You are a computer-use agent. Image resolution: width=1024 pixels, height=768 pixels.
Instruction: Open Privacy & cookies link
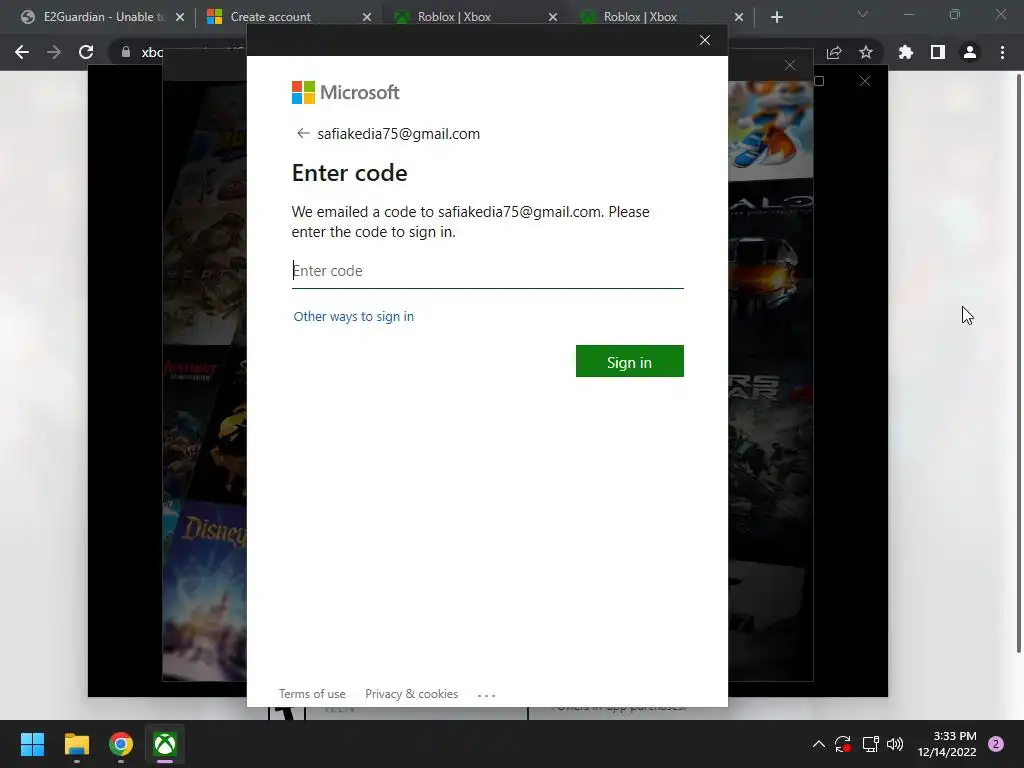click(411, 694)
